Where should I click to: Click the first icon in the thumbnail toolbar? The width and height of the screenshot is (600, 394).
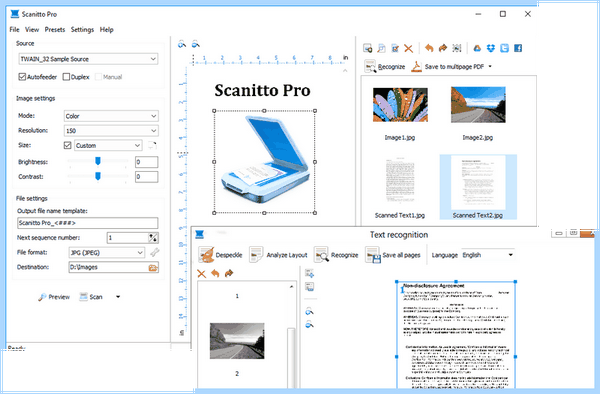tap(367, 48)
